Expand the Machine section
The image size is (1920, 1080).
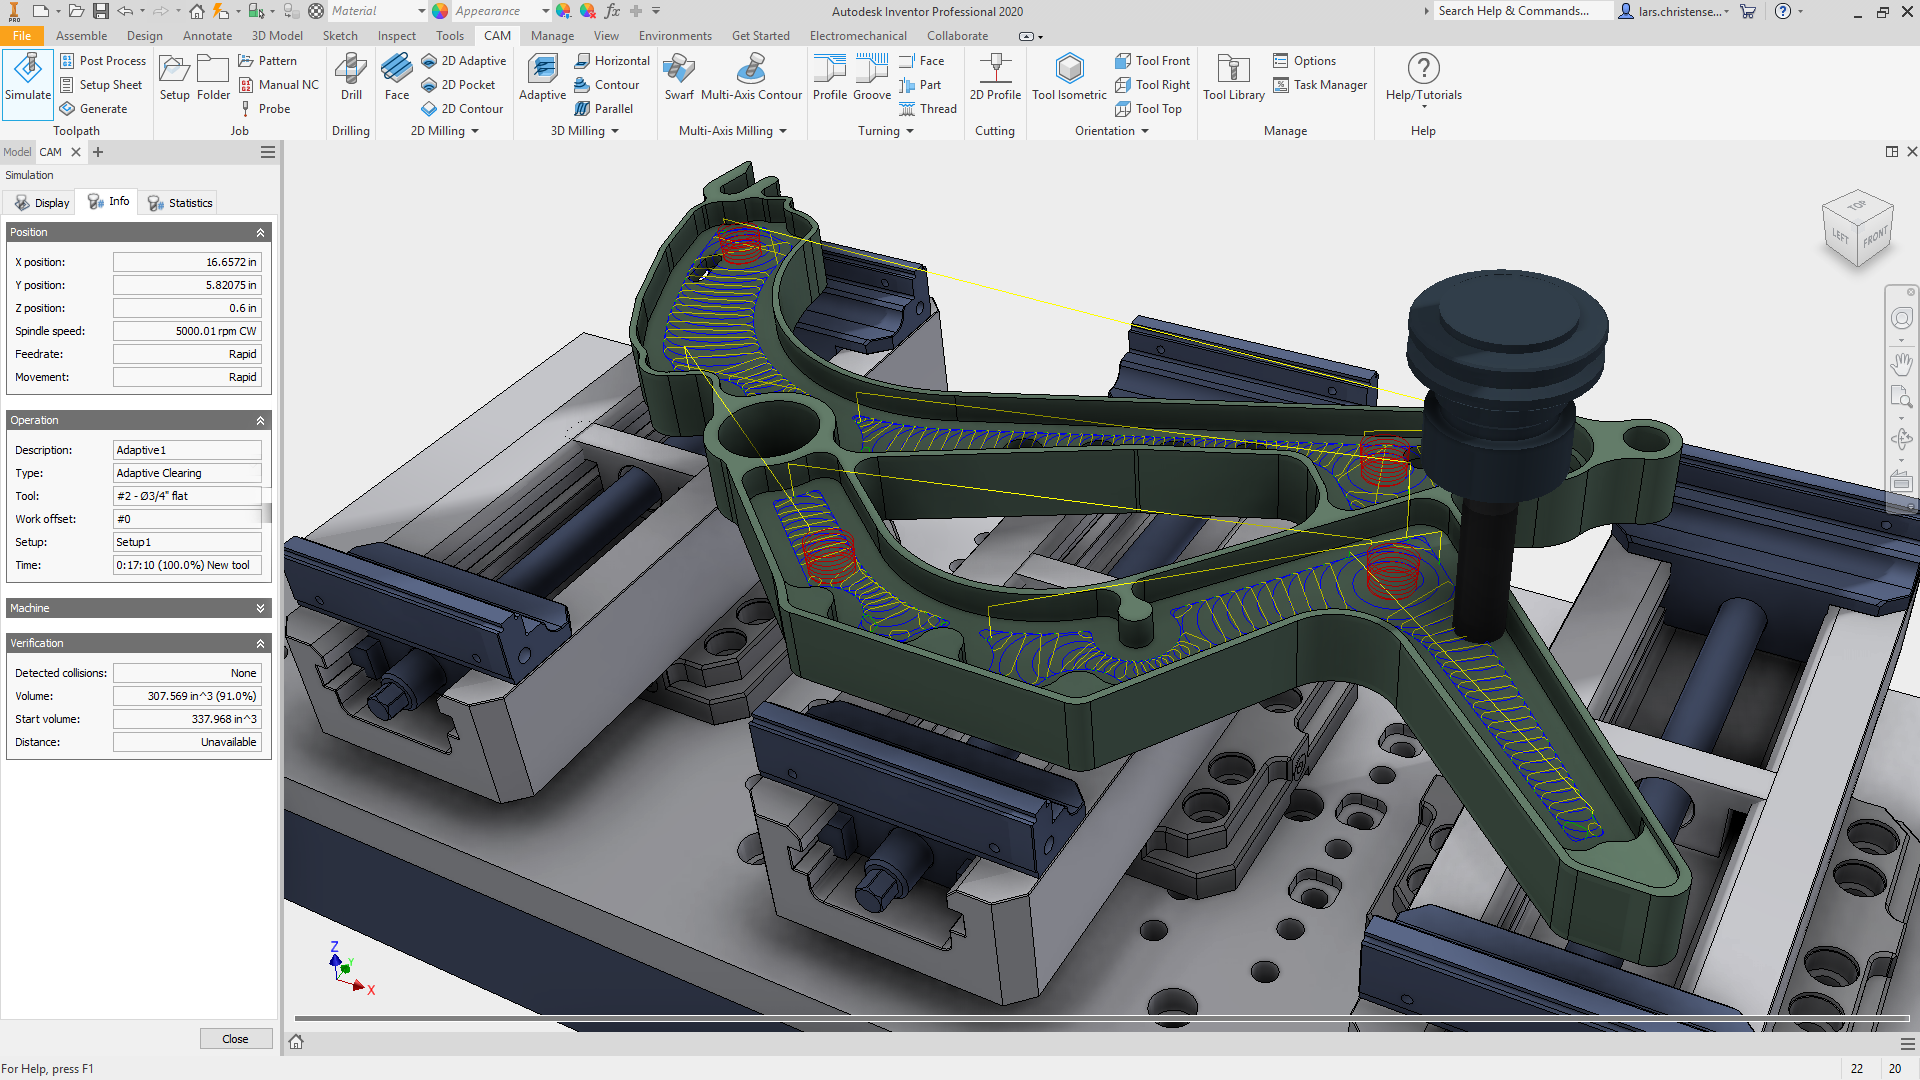pos(261,607)
